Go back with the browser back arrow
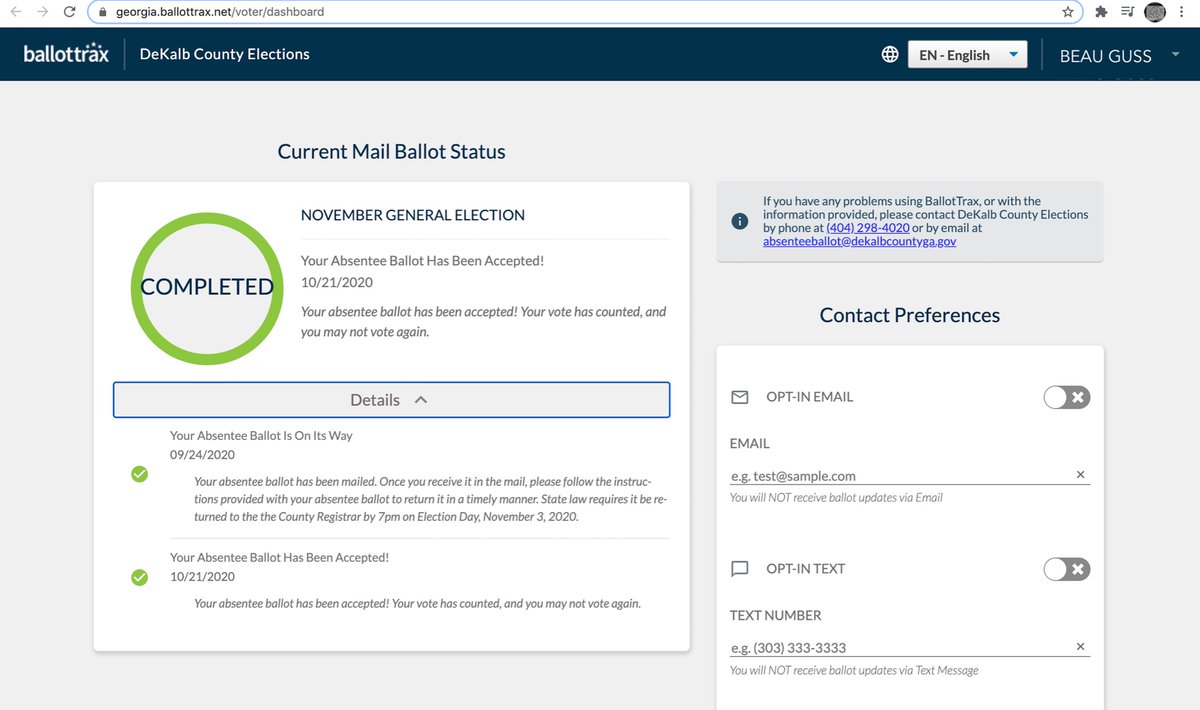Viewport: 1200px width, 710px height. point(16,12)
